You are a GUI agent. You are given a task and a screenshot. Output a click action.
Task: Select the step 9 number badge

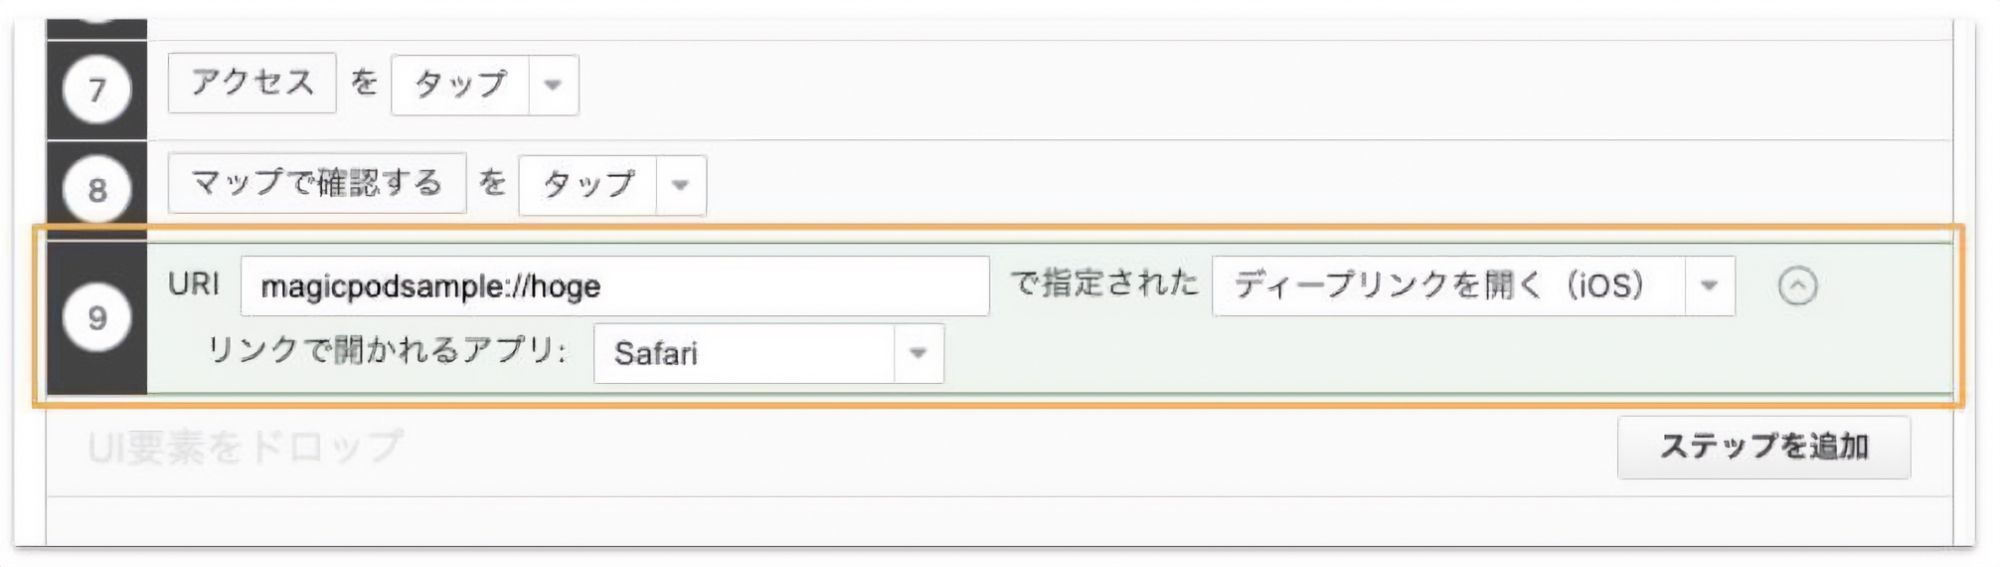[97, 318]
